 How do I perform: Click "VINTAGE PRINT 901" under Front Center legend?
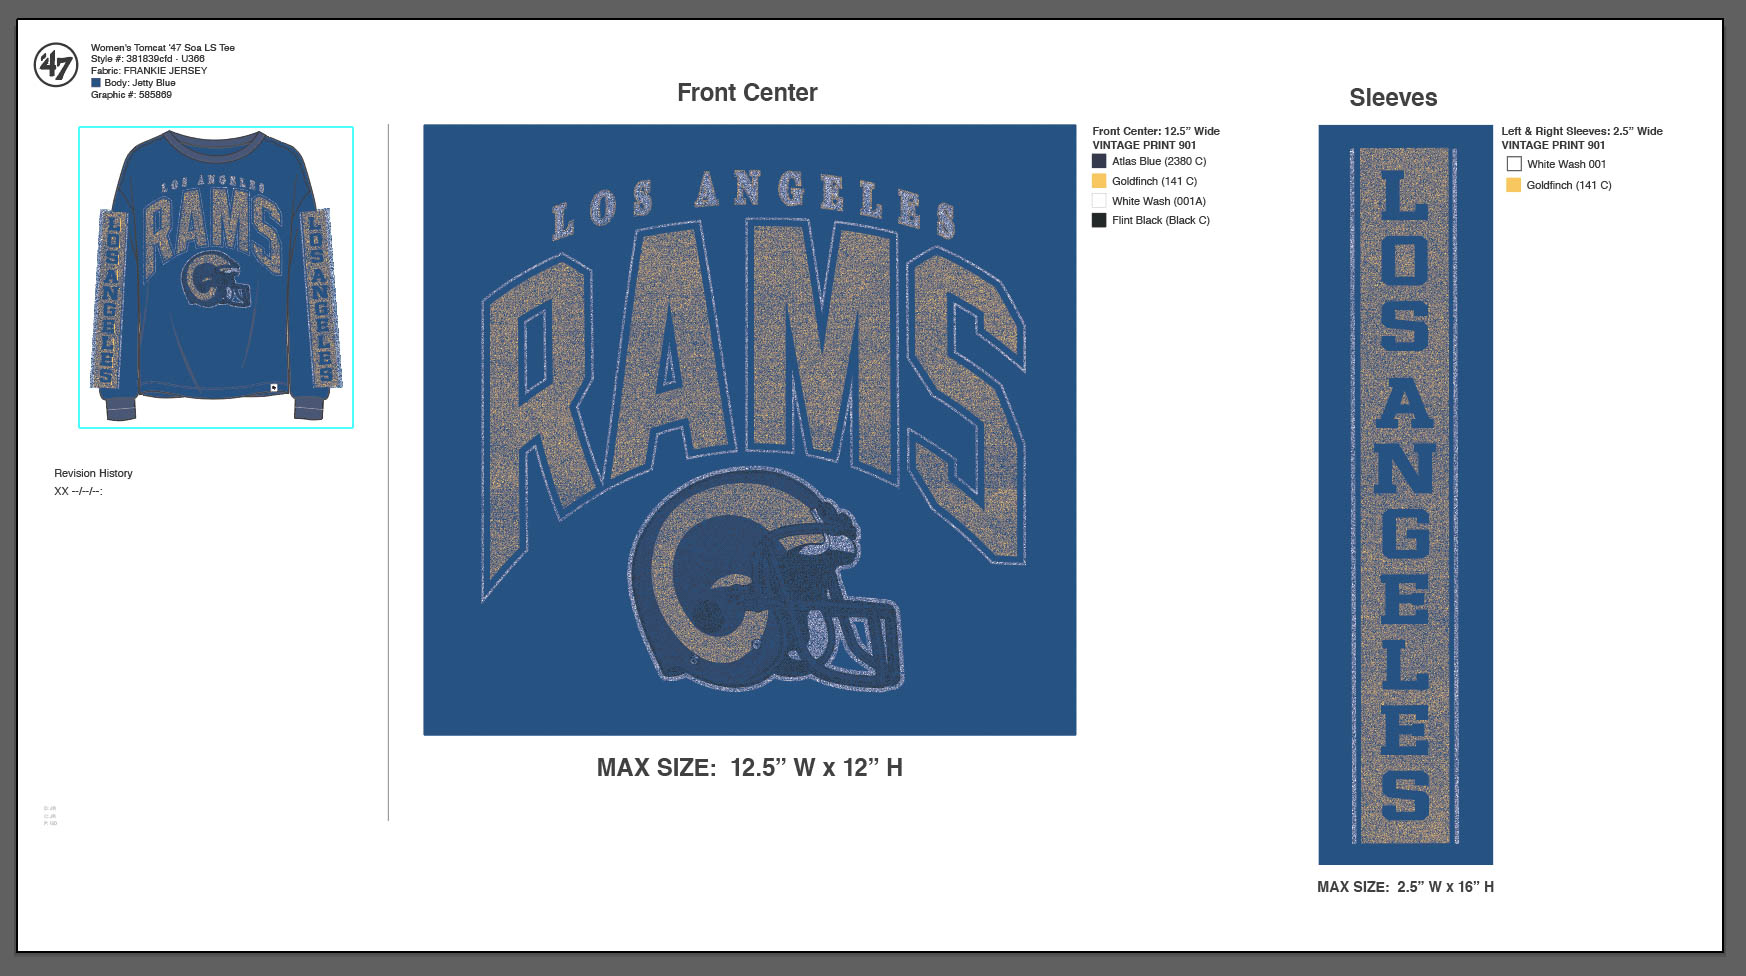1144,145
